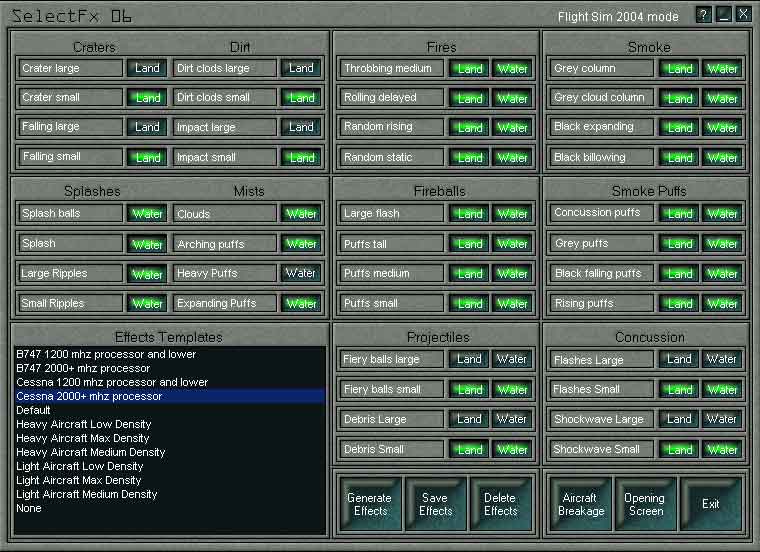The width and height of the screenshot is (760, 552).
Task: Click the Falling small label field
Action: 70,157
